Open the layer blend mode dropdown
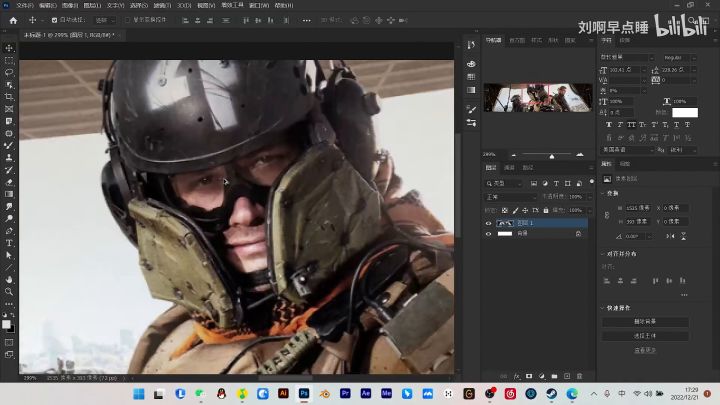 pyautogui.click(x=511, y=197)
